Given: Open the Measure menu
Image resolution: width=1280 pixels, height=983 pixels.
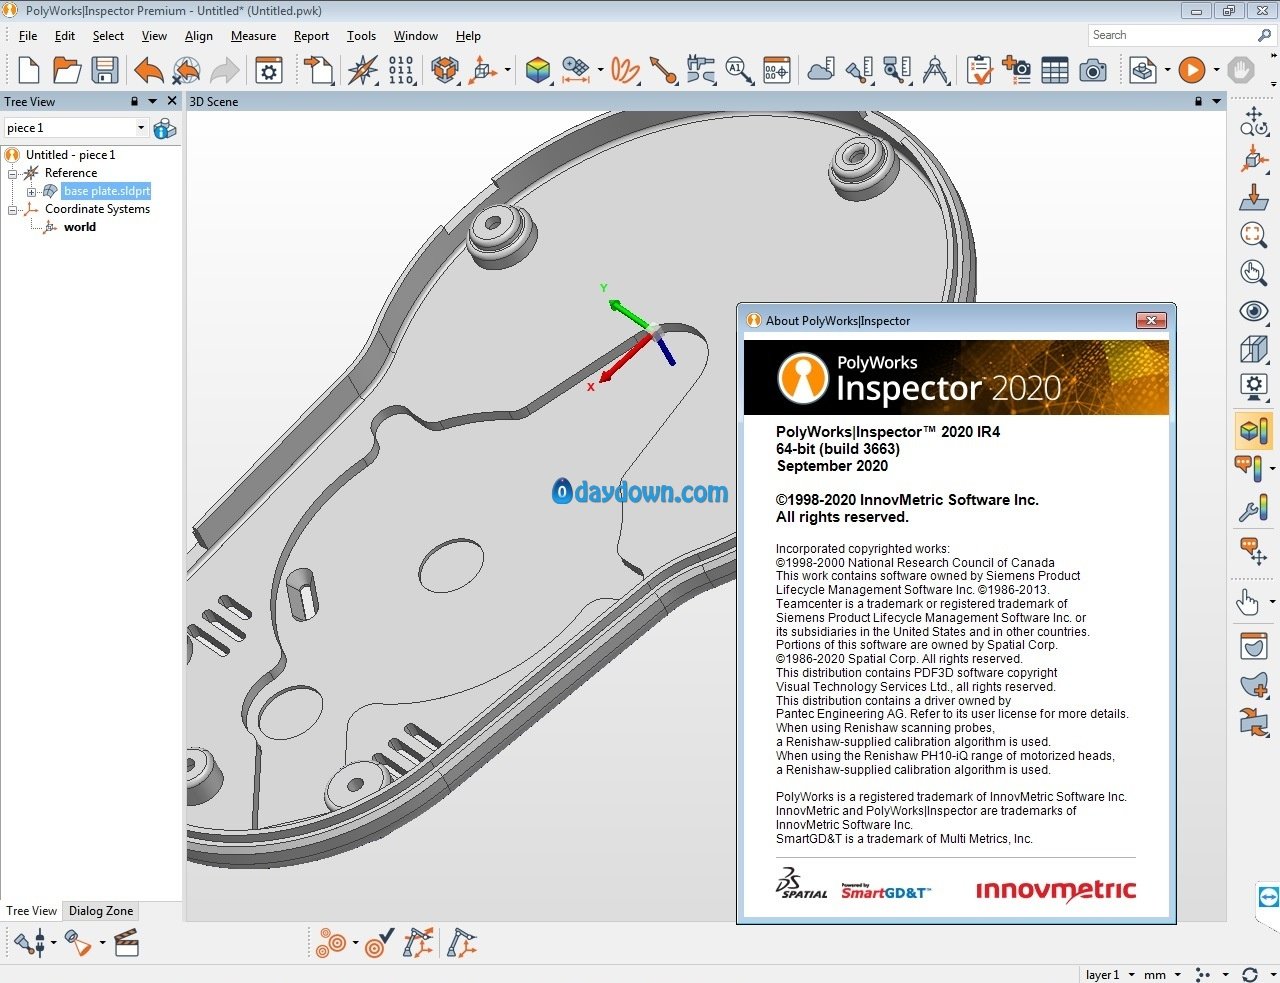Looking at the screenshot, I should 253,36.
